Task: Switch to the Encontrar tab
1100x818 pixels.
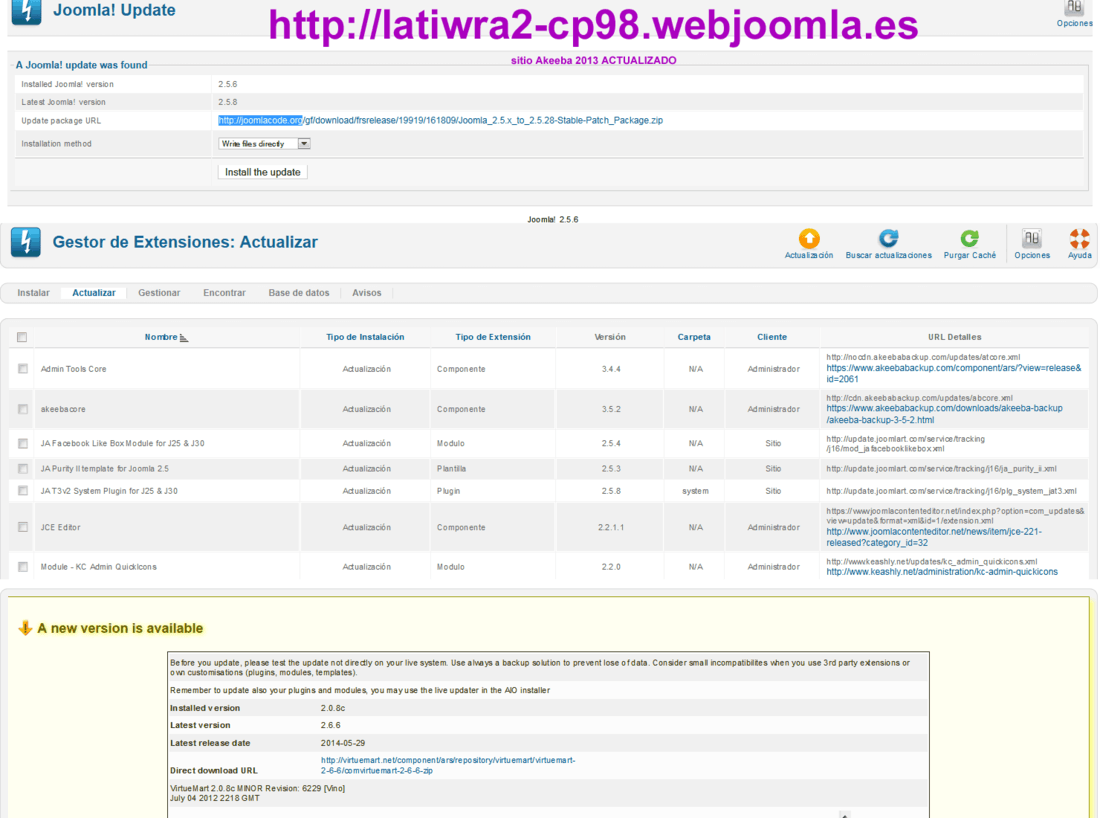Action: (x=224, y=293)
